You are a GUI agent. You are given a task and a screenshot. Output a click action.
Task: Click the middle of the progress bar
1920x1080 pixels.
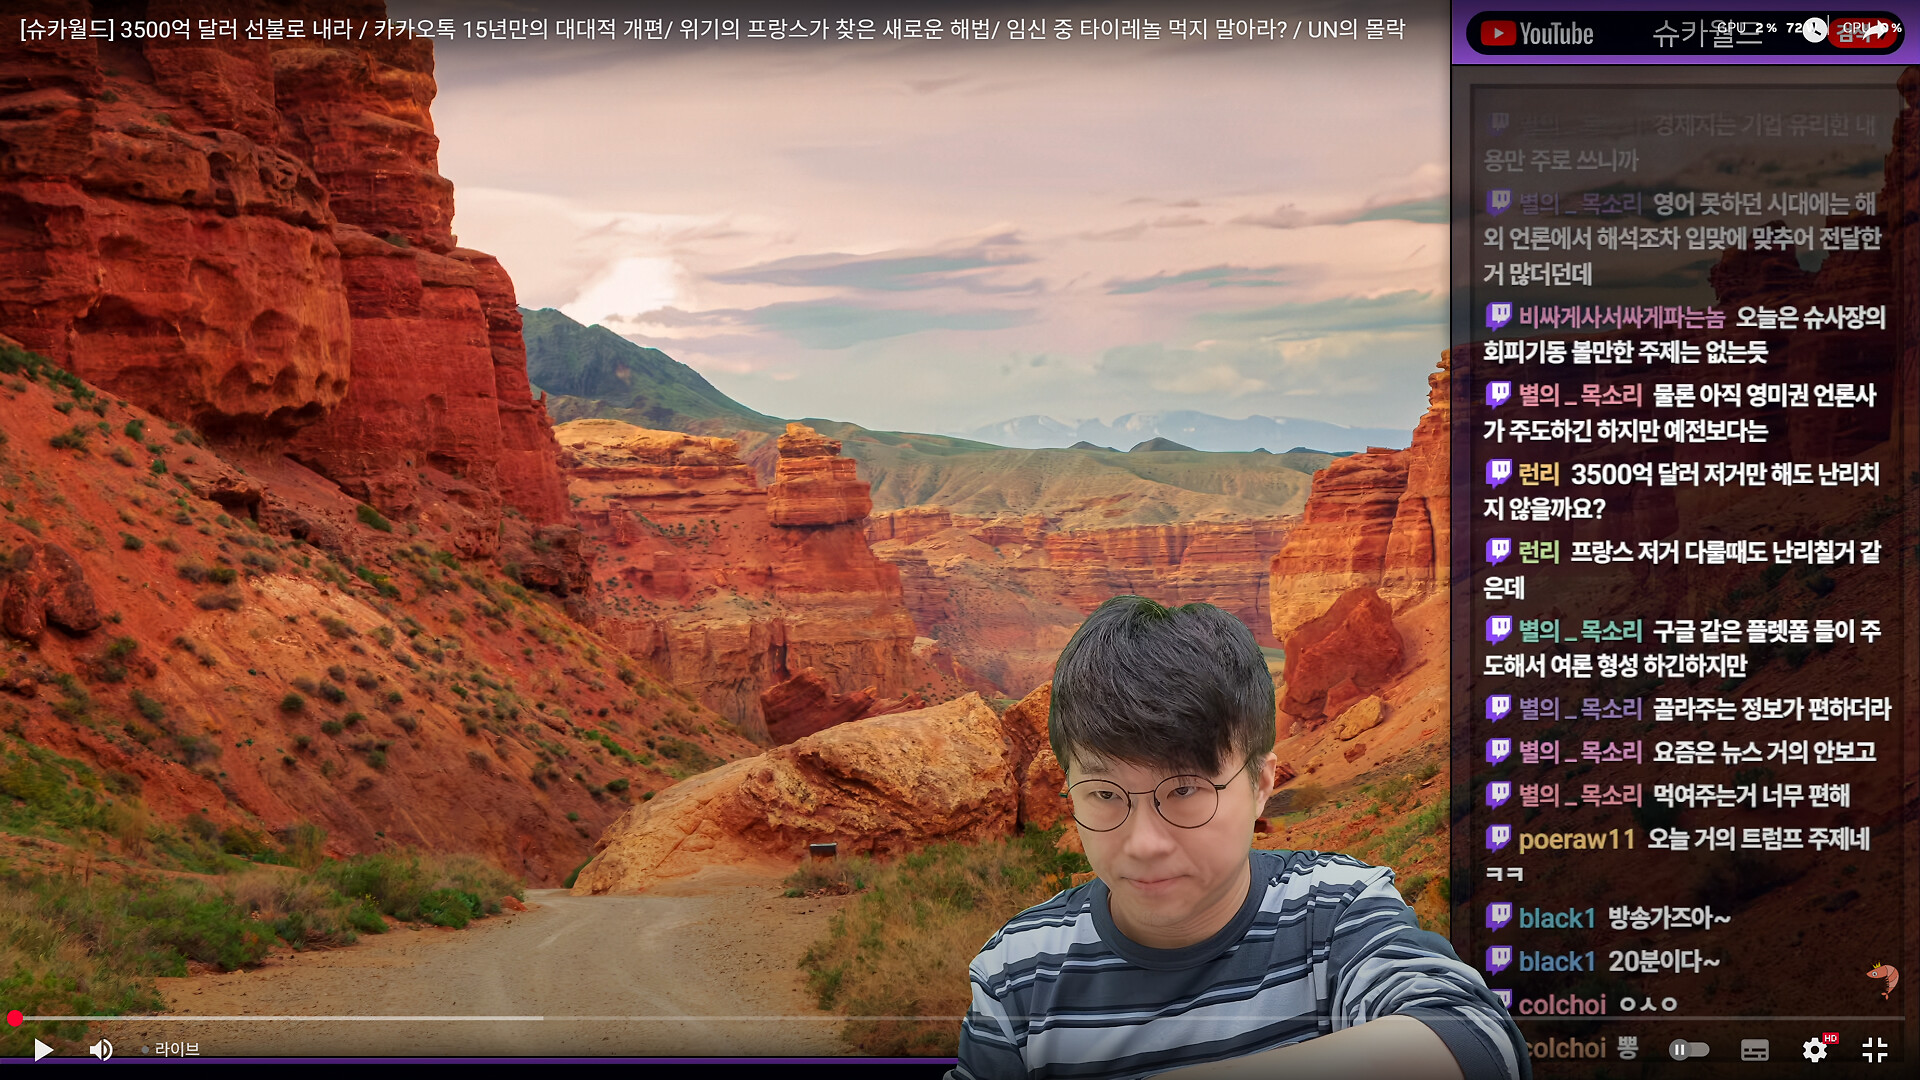[960, 1018]
